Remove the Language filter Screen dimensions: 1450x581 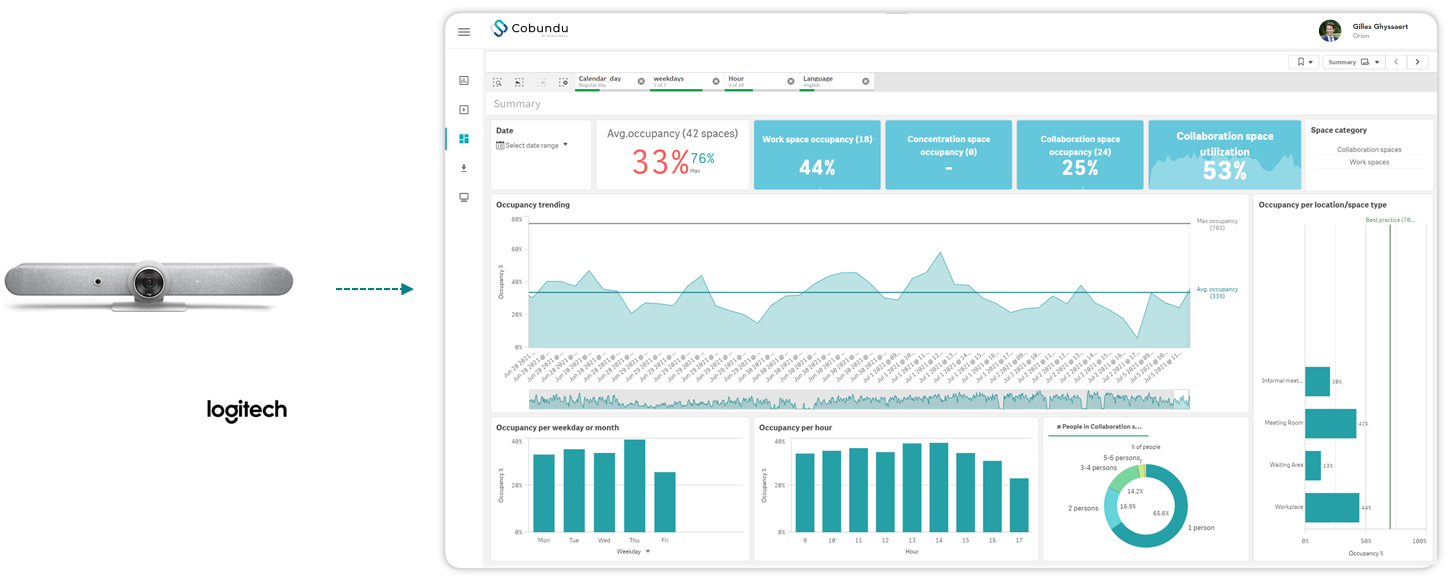(x=866, y=81)
